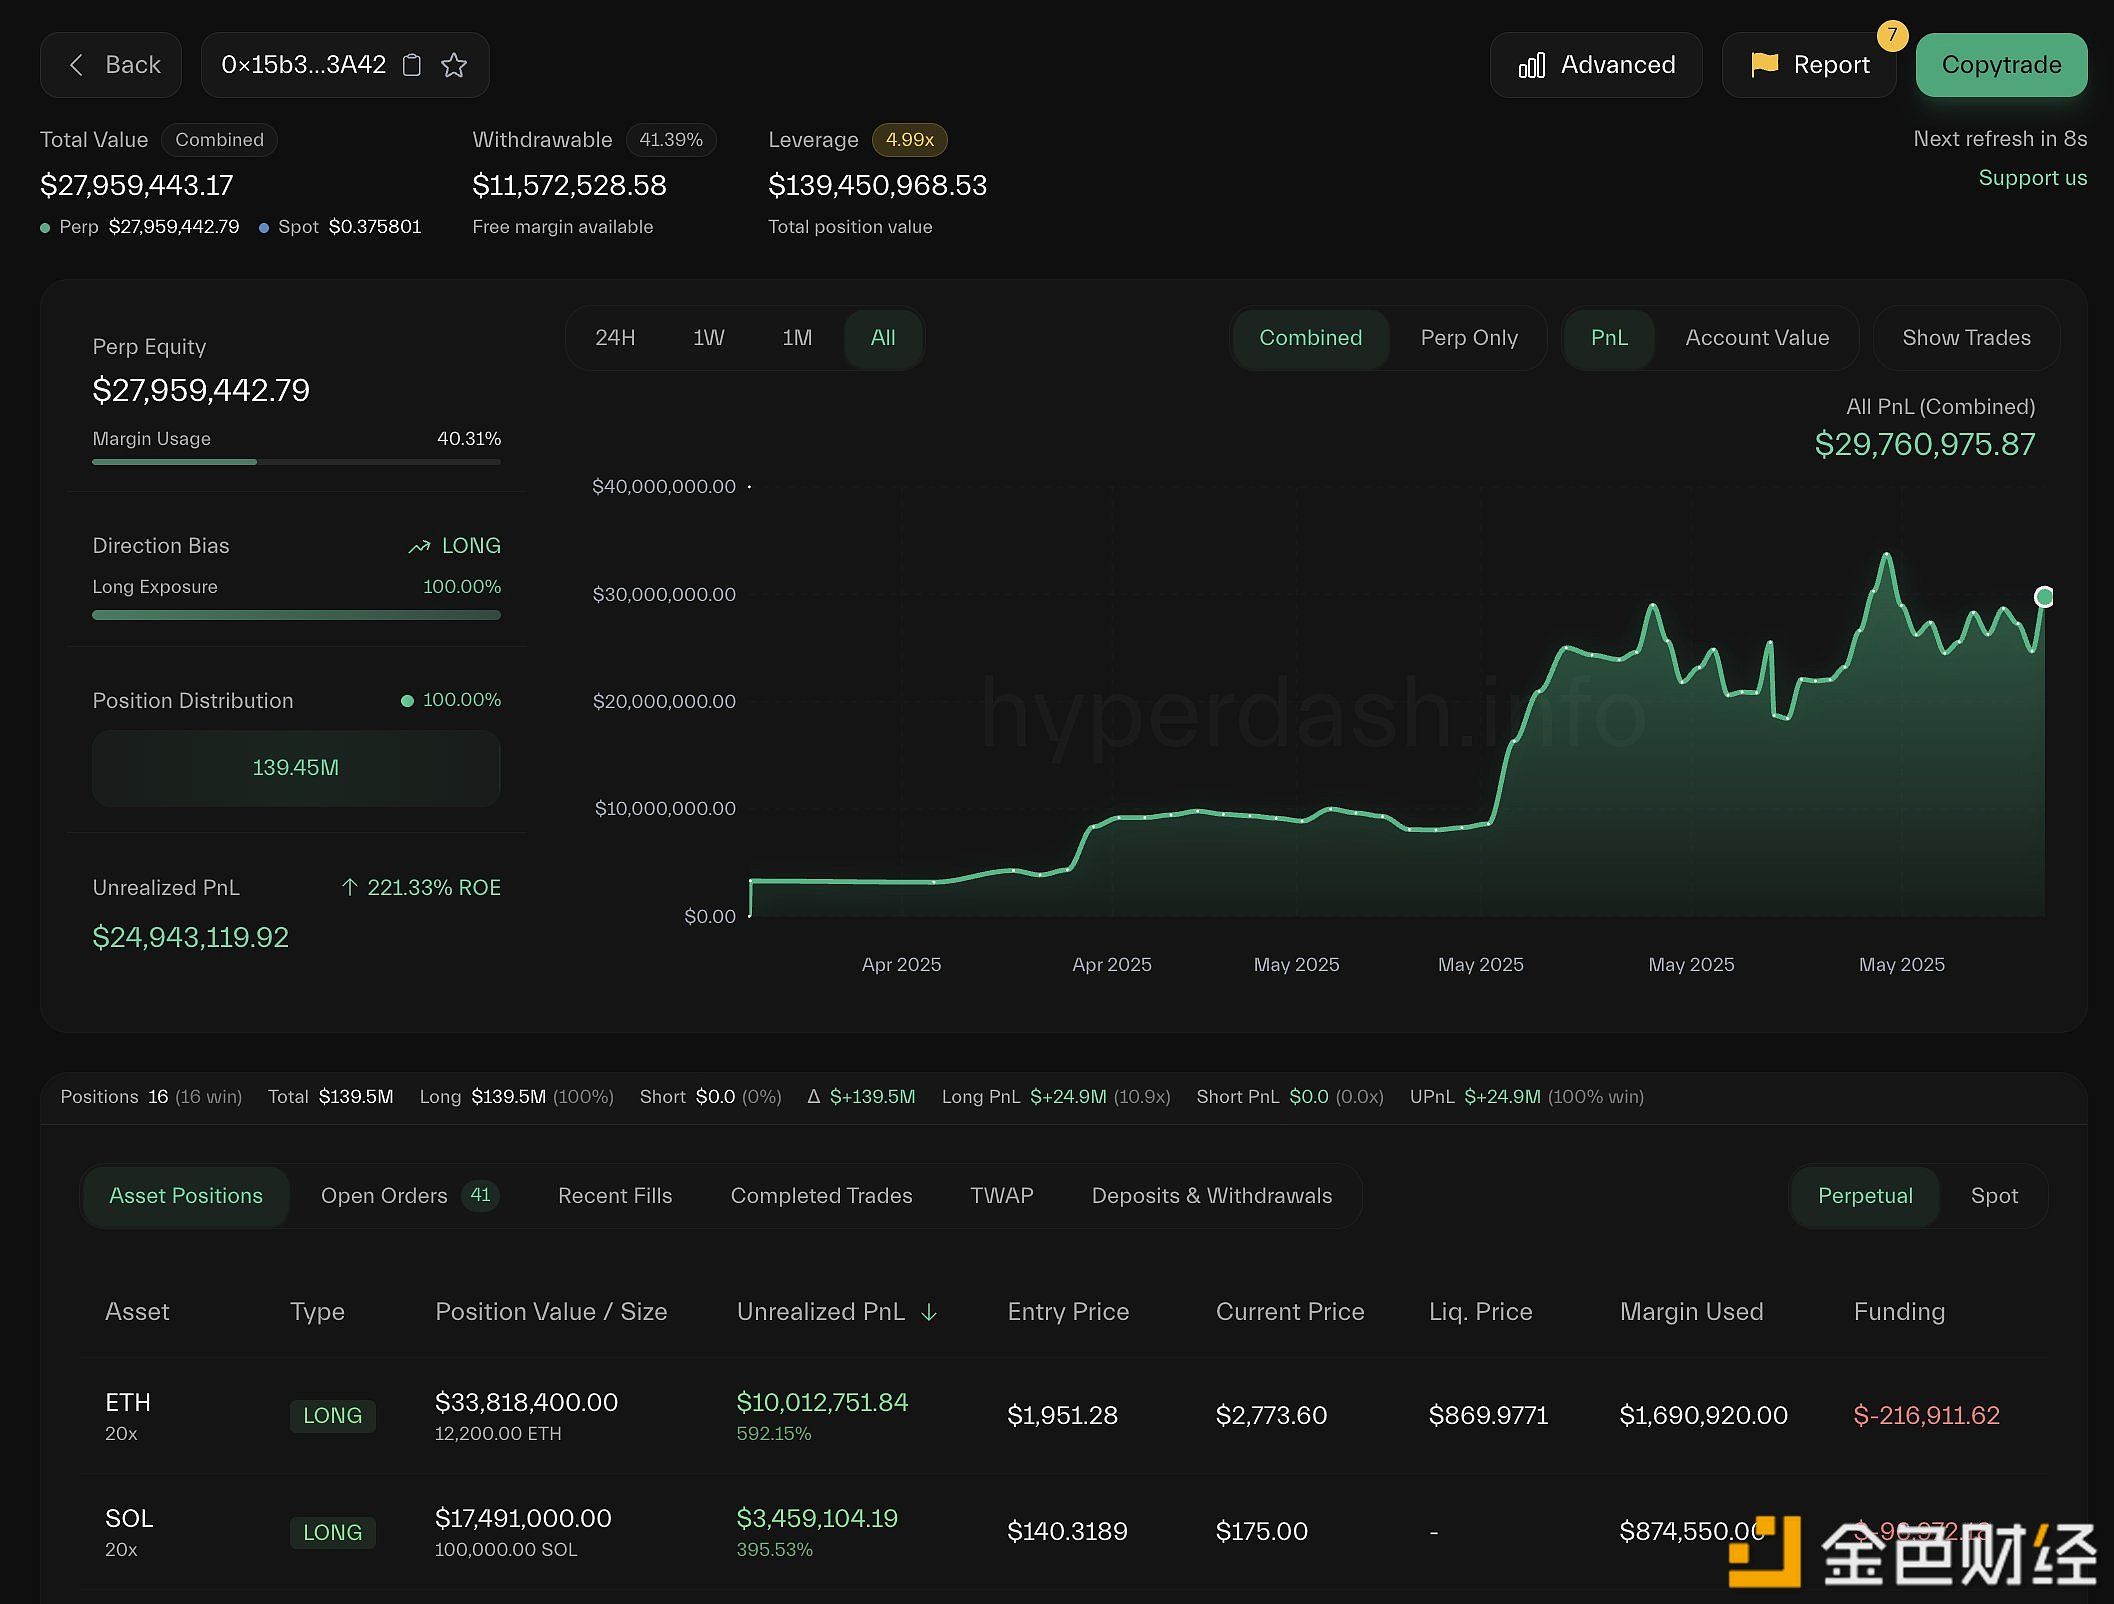Open the Completed Trades tab
2114x1604 pixels.
click(x=821, y=1196)
